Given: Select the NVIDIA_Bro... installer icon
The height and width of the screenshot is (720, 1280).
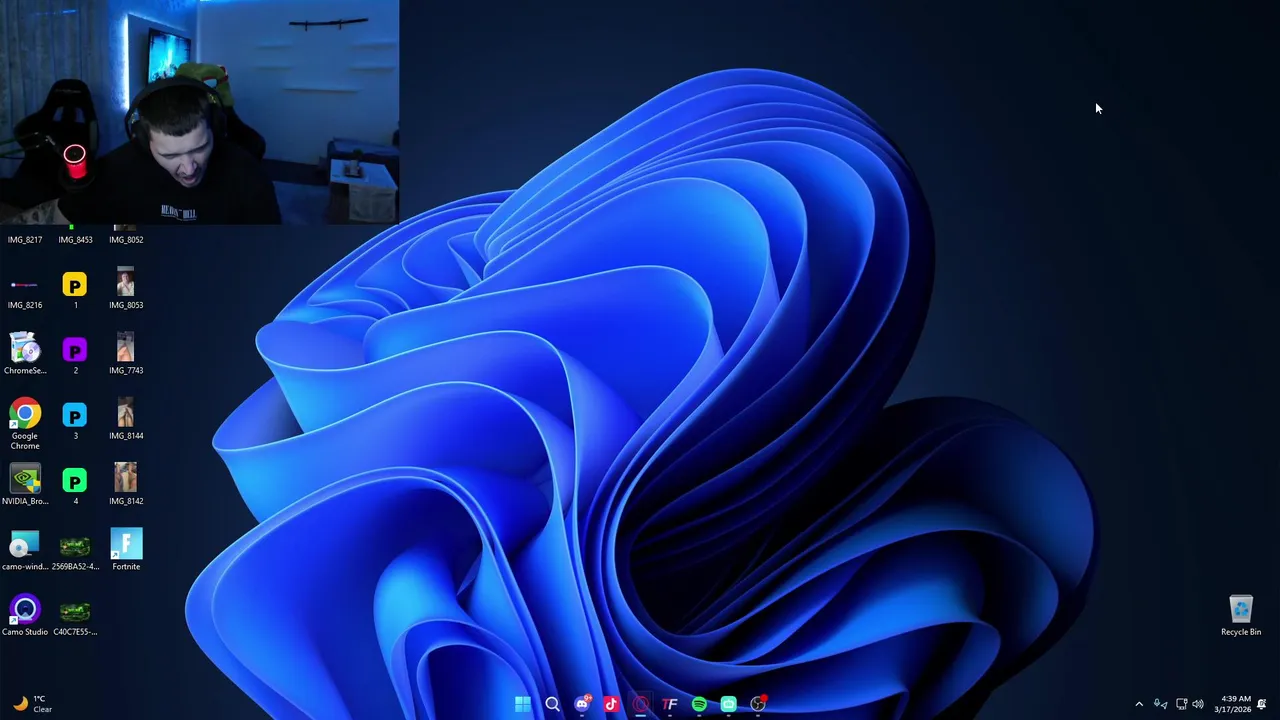Looking at the screenshot, I should click(25, 480).
